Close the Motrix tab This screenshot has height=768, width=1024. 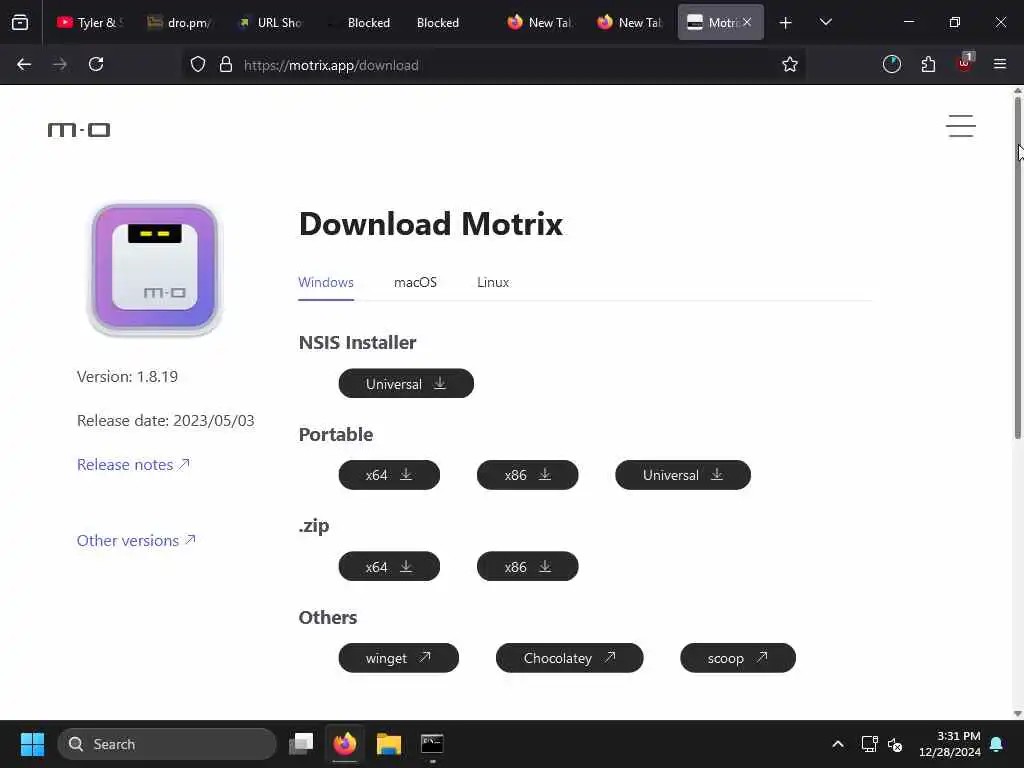pos(747,22)
